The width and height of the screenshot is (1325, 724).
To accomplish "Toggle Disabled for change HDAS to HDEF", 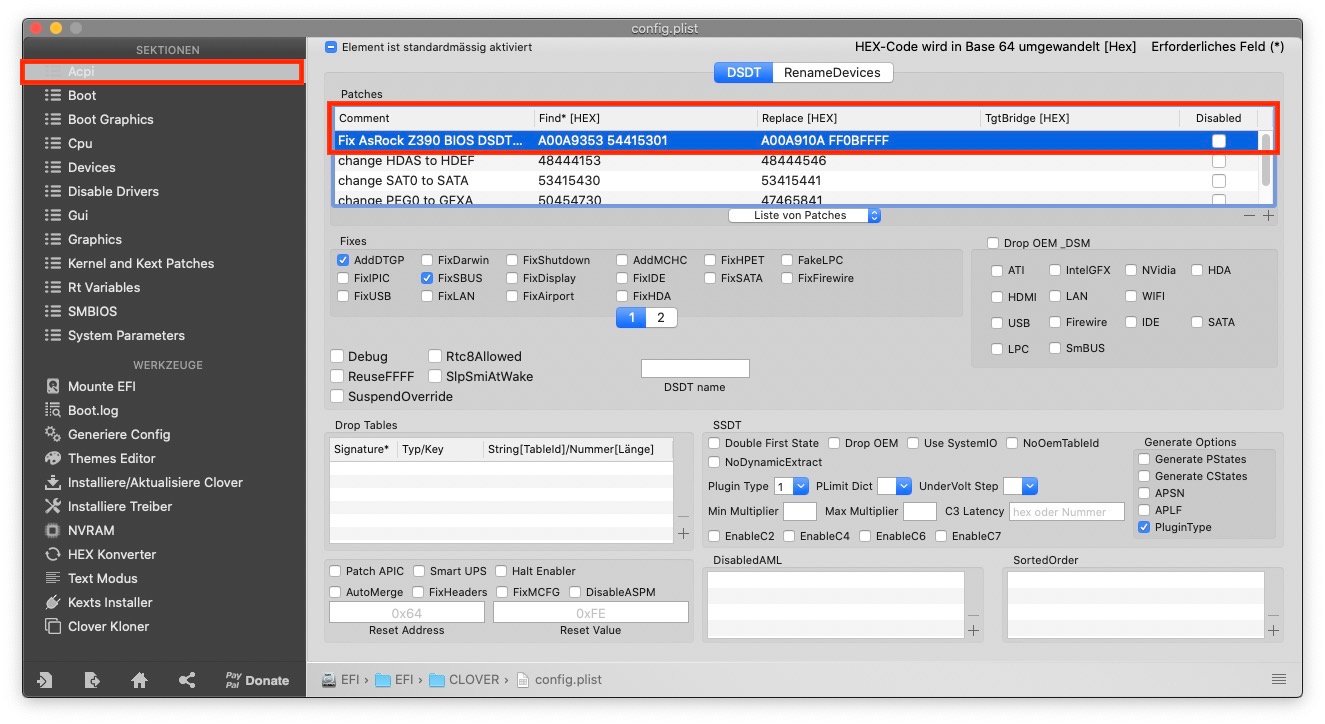I will pos(1218,161).
